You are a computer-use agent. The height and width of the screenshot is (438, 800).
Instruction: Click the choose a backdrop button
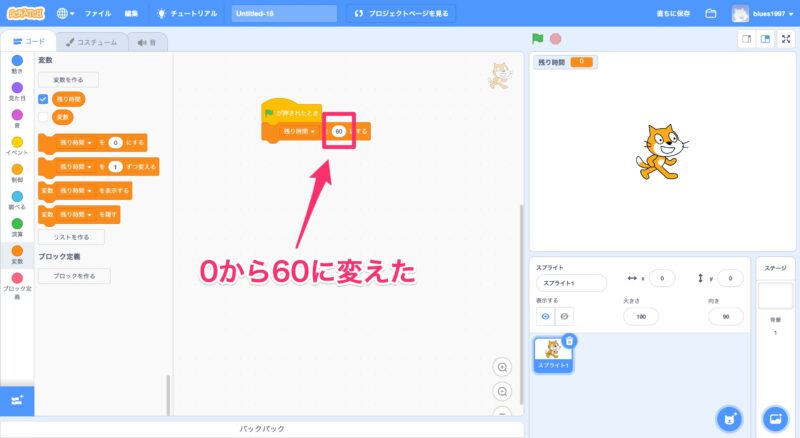(x=774, y=418)
